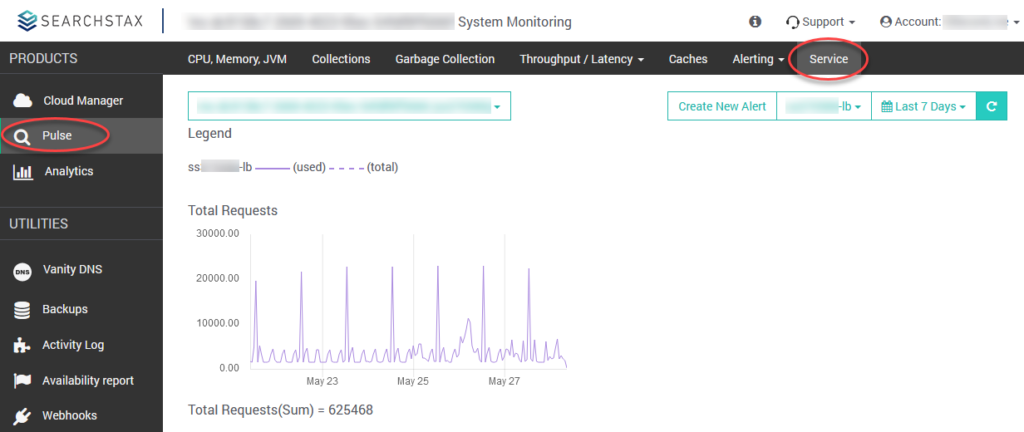Open the Throughput / Latency dropdown menu
Screen dimensions: 1024x432
(582, 59)
